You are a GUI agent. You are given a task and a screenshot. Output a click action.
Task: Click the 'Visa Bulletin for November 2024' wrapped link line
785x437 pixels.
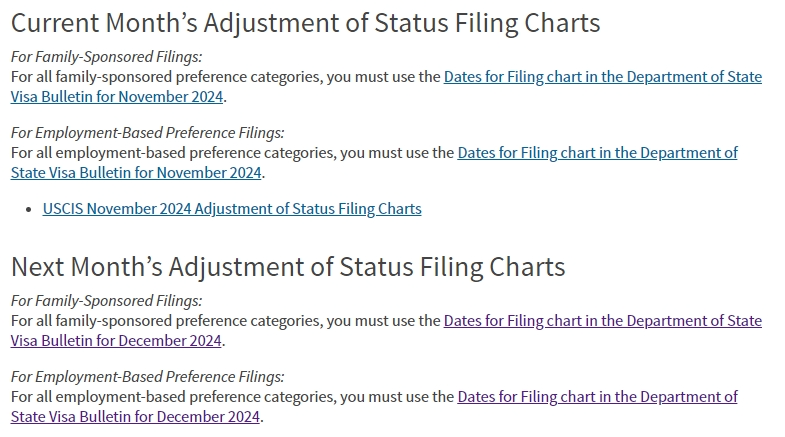click(117, 97)
